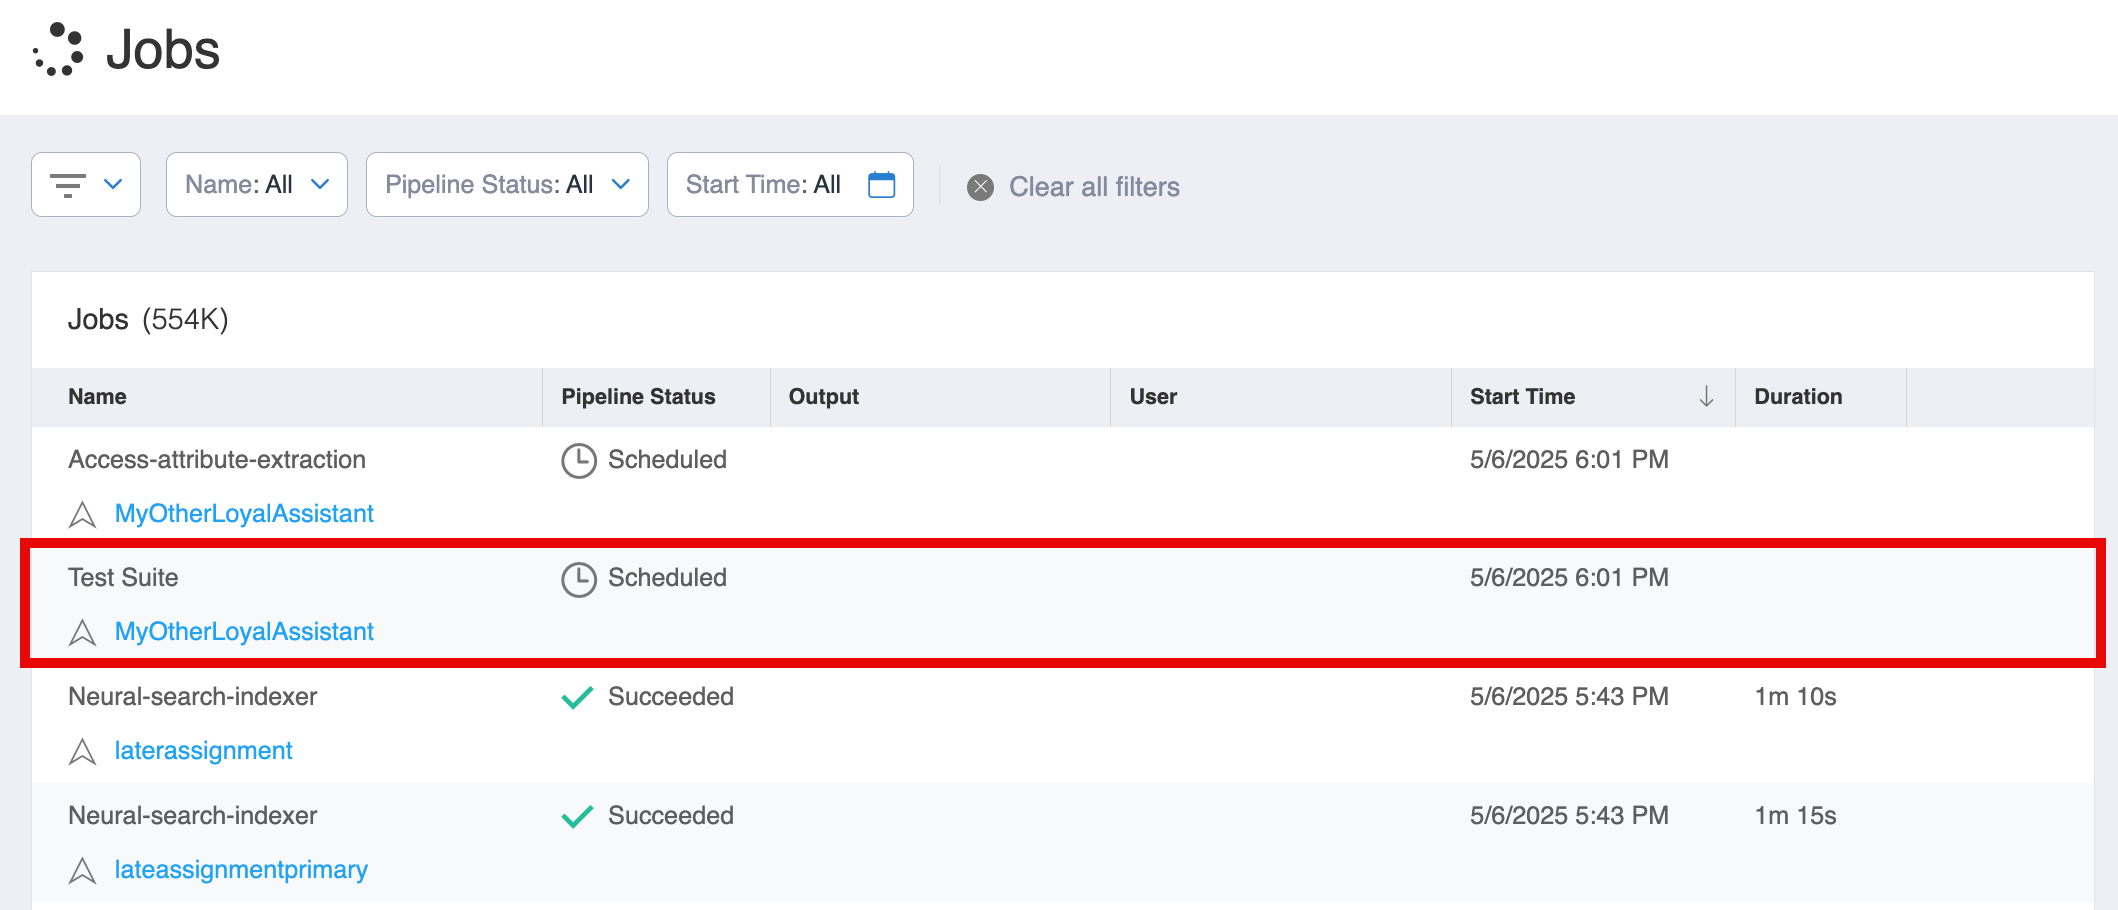Select the Access-attribute-extraction job row name
Screen dimensions: 2118x910
[217, 460]
